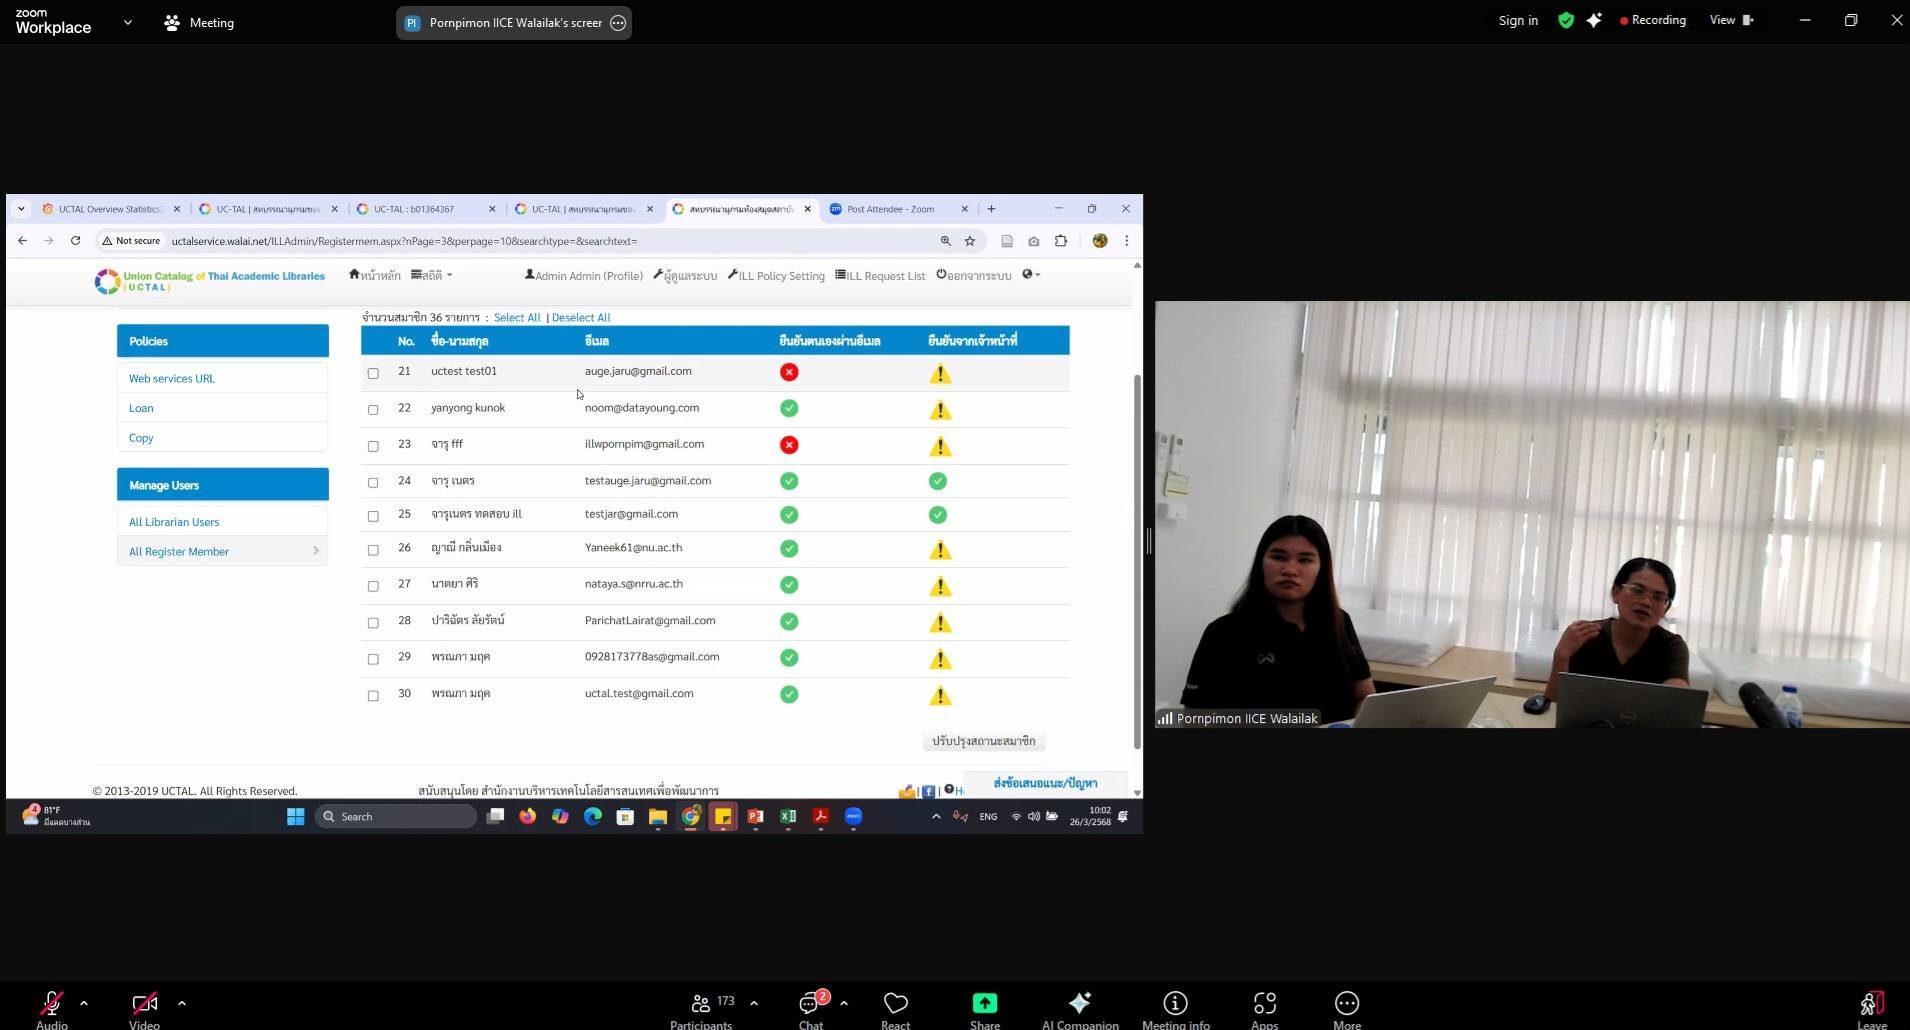This screenshot has width=1910, height=1030.
Task: Click the Sign in link
Action: 1517,21
